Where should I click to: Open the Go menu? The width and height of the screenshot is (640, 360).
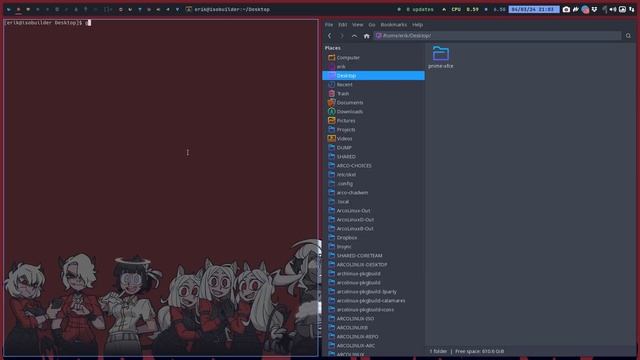372,25
